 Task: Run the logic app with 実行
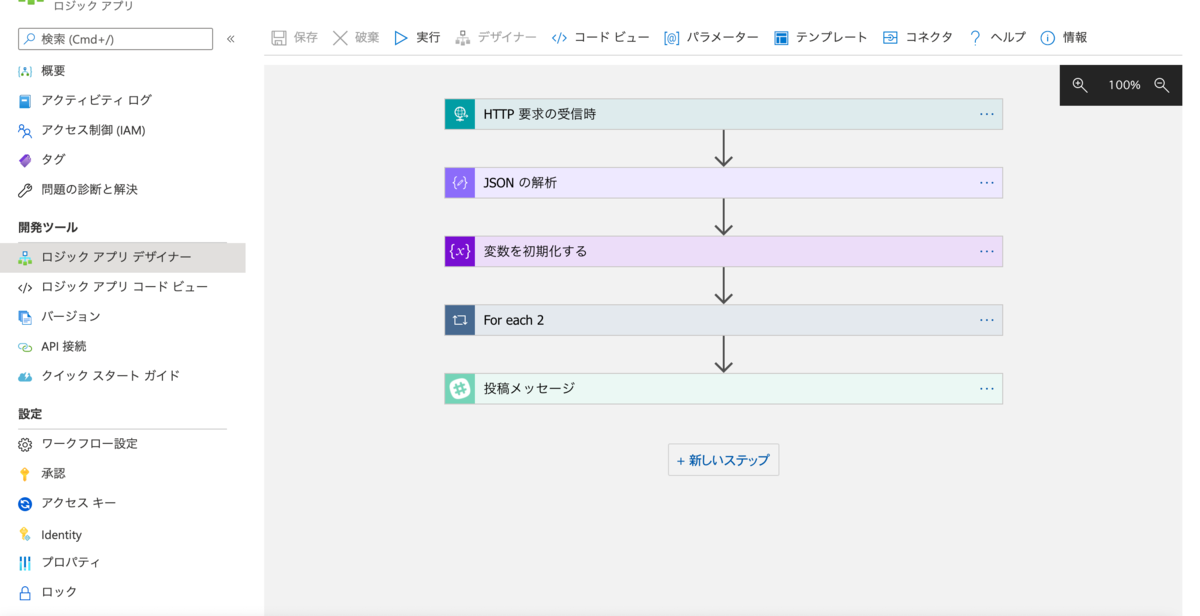pos(417,37)
